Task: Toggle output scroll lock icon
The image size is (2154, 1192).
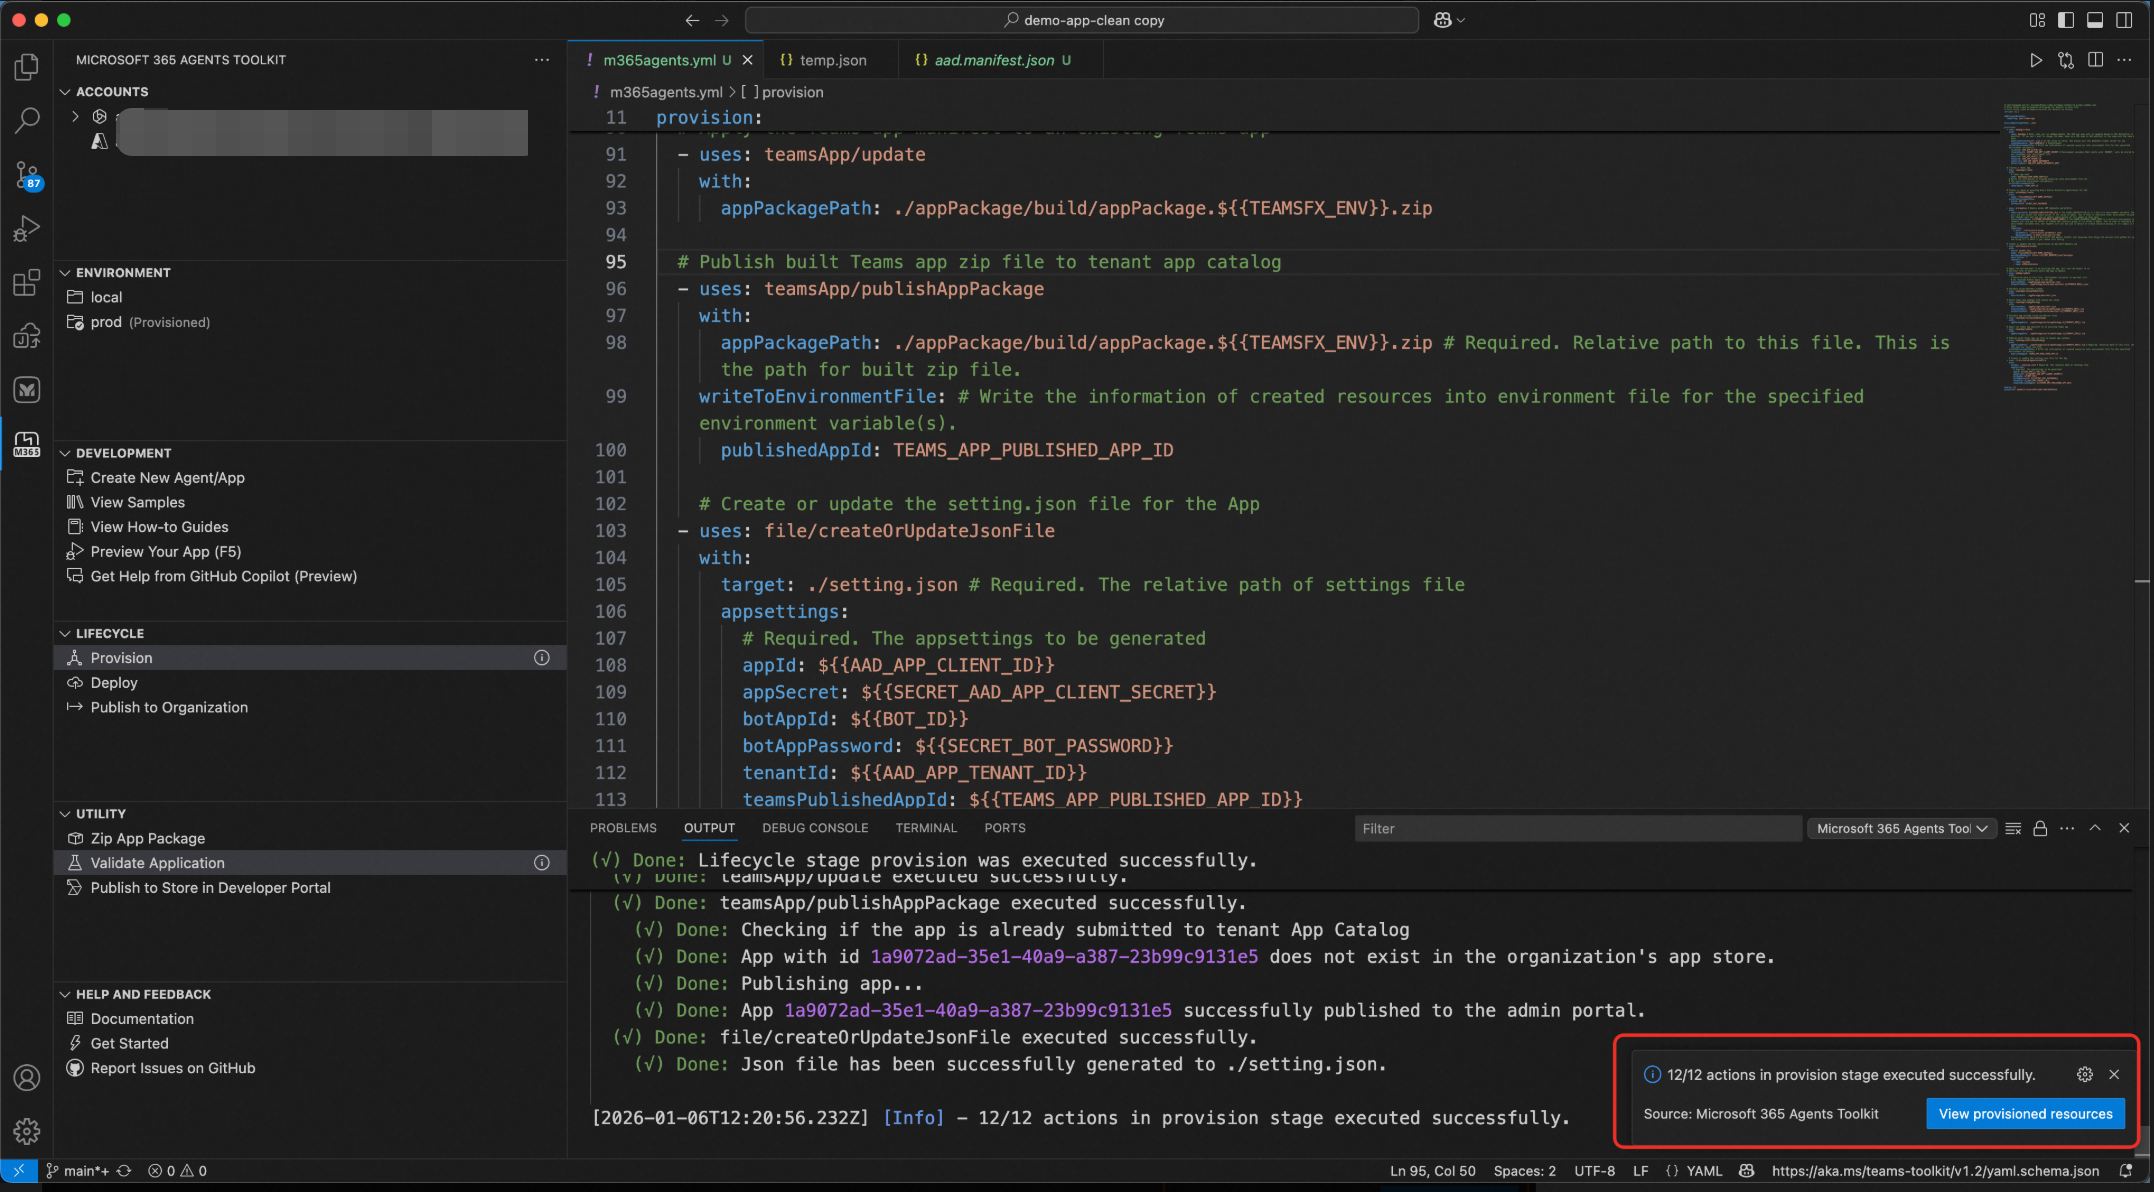Action: click(x=2040, y=828)
